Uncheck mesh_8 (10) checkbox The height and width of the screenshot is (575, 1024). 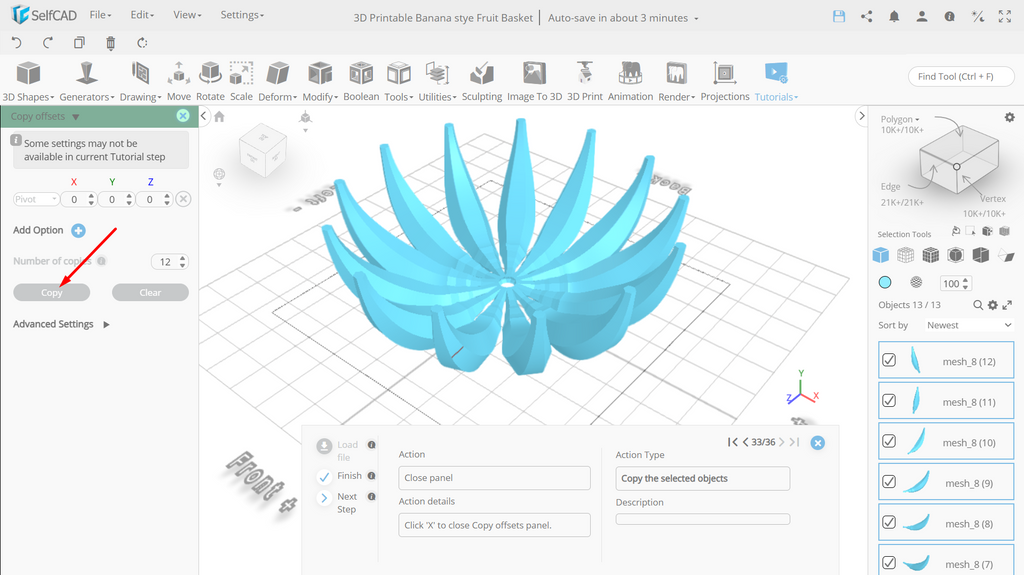click(x=889, y=441)
